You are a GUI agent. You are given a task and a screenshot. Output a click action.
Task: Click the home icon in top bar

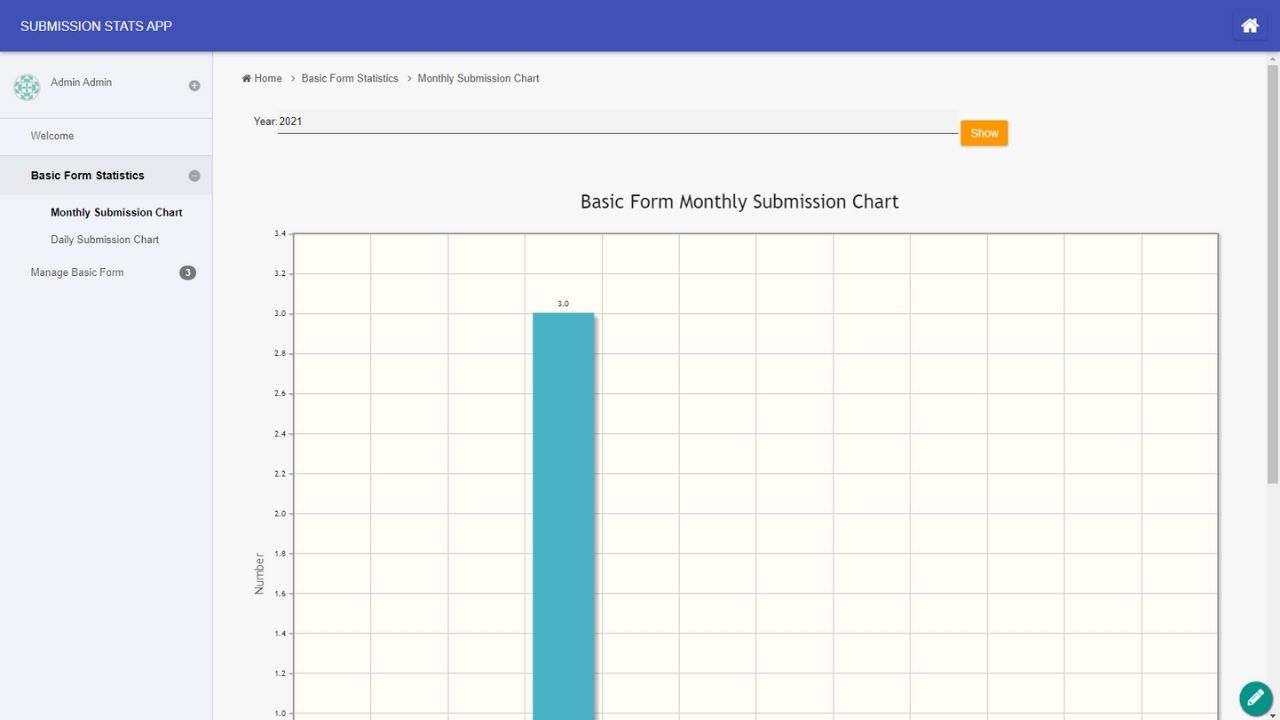pyautogui.click(x=1250, y=26)
